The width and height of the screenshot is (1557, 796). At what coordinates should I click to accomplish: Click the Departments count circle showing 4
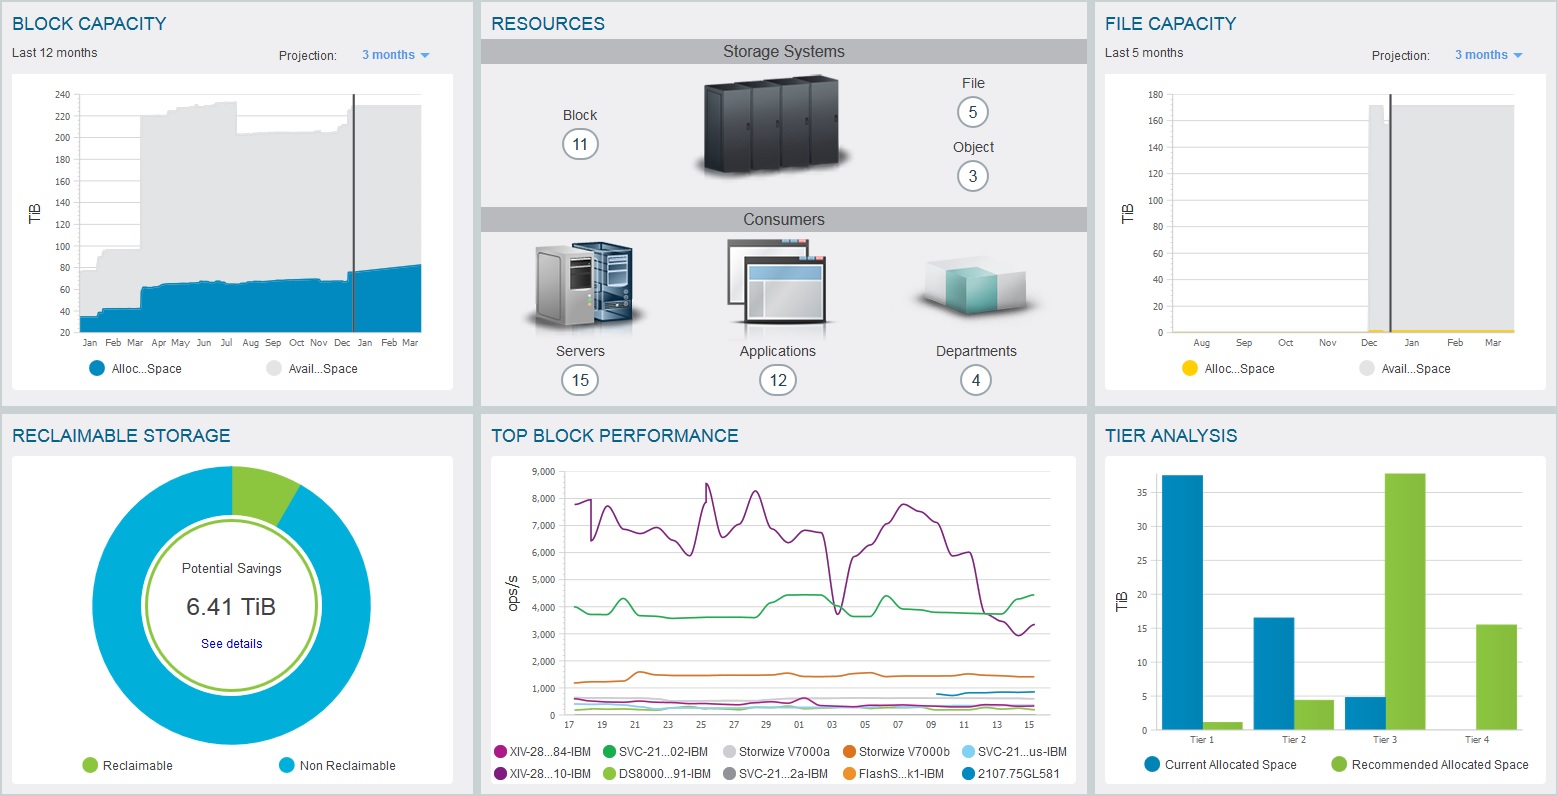coord(976,380)
